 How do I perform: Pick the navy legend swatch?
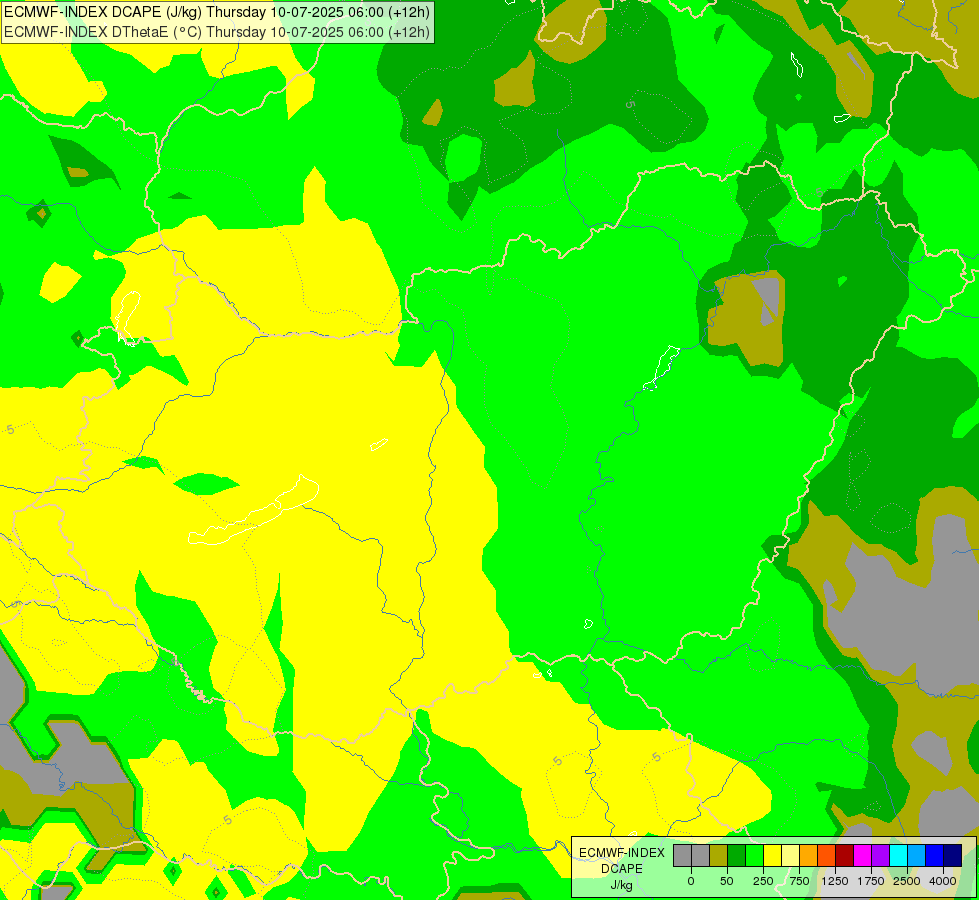tap(953, 855)
